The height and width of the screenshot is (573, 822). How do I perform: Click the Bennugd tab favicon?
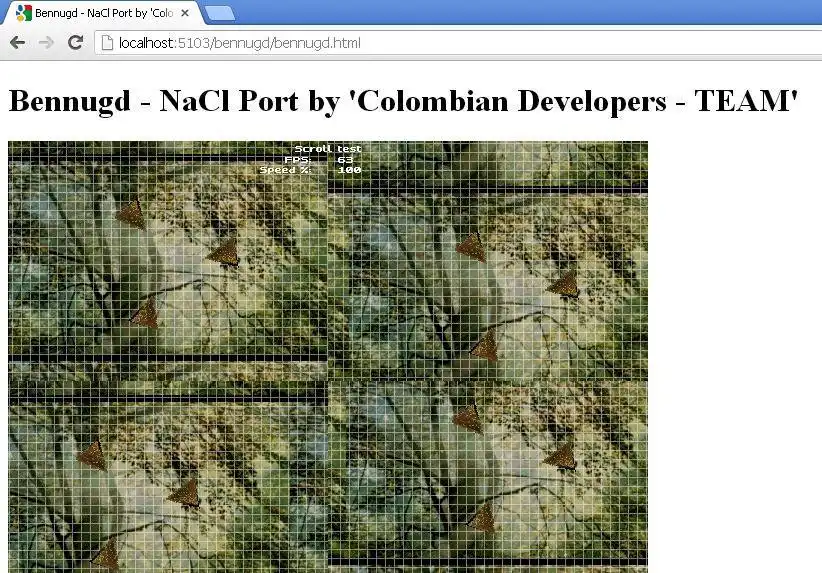24,13
